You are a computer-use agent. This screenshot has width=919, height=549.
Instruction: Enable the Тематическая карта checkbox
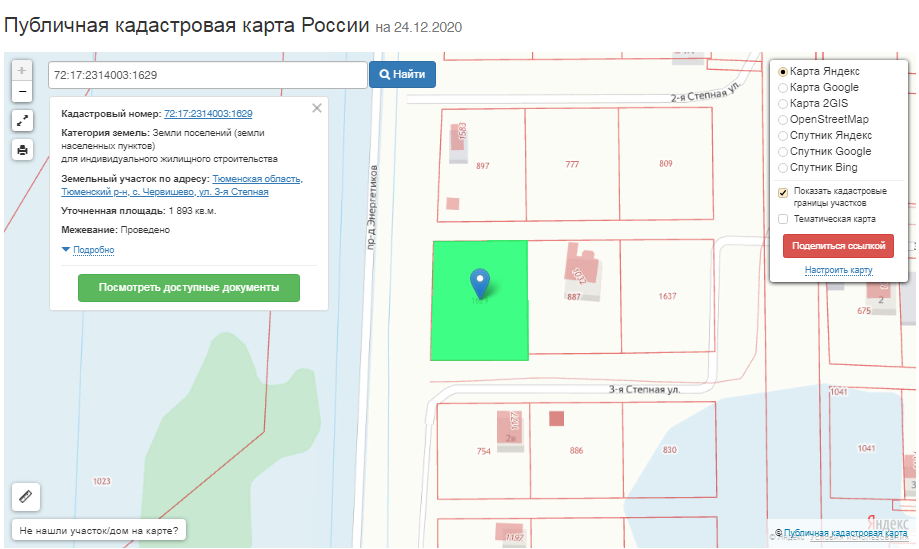pos(783,219)
